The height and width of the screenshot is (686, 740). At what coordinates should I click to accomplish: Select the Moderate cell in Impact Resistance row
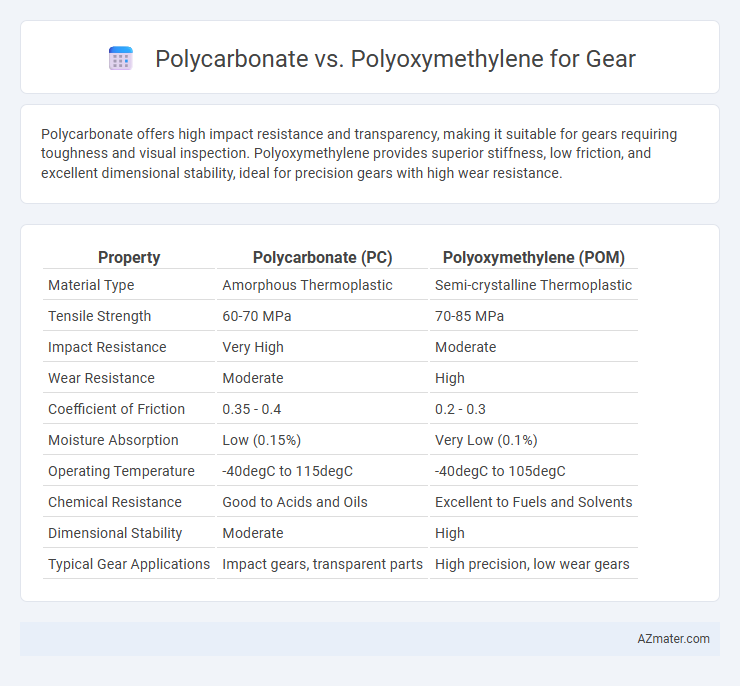[x=465, y=347]
